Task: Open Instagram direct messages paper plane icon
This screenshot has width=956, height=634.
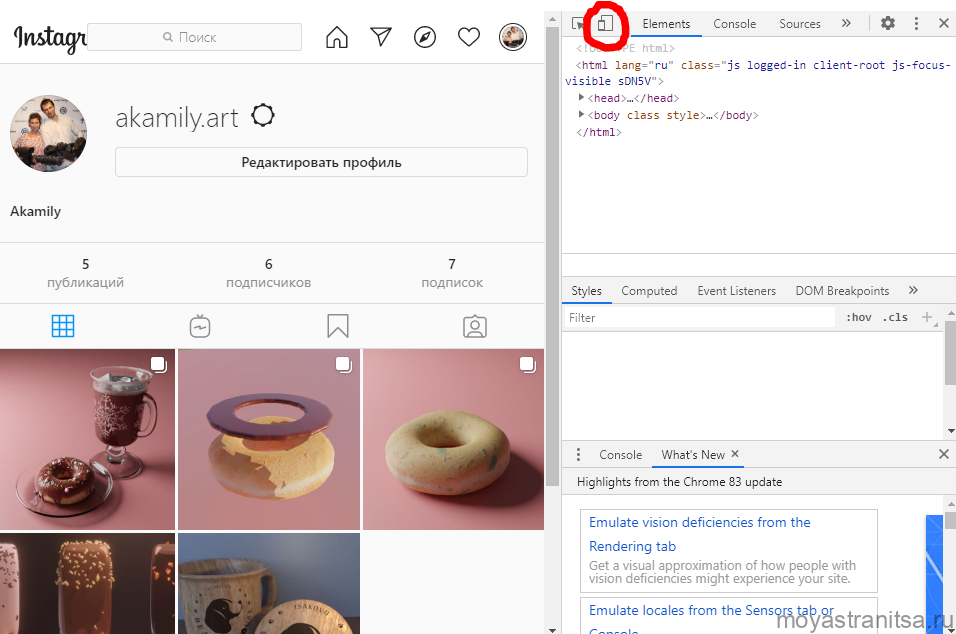Action: [x=381, y=38]
